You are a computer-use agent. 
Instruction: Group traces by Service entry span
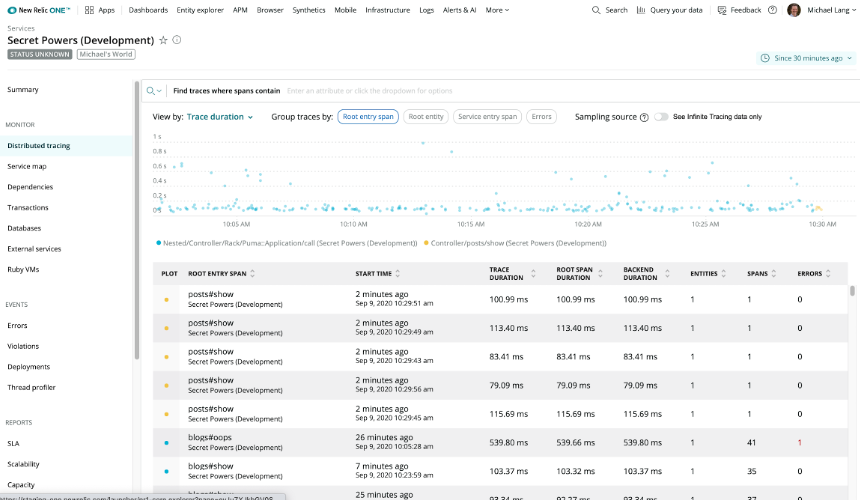coord(487,117)
